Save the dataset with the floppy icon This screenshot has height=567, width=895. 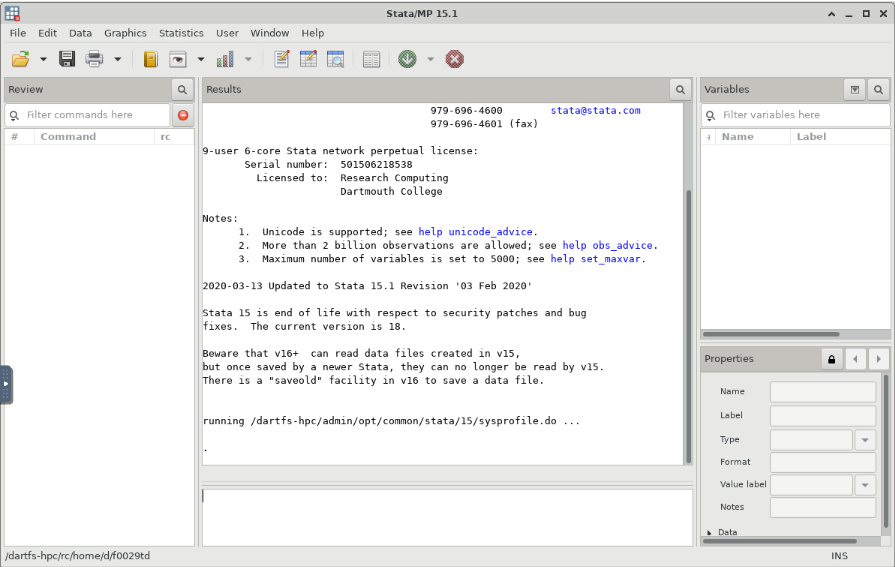point(67,59)
